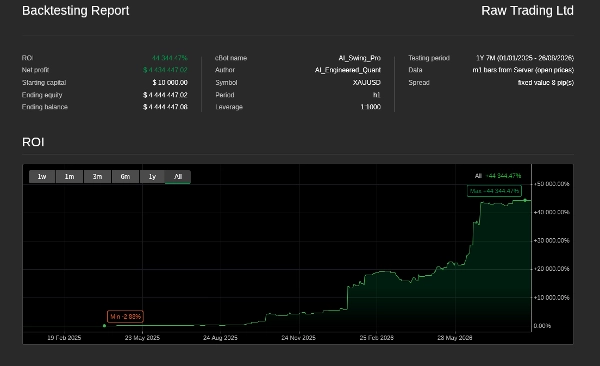The image size is (600, 366).
Task: Click the green minimum point on chart
Action: pos(104,326)
